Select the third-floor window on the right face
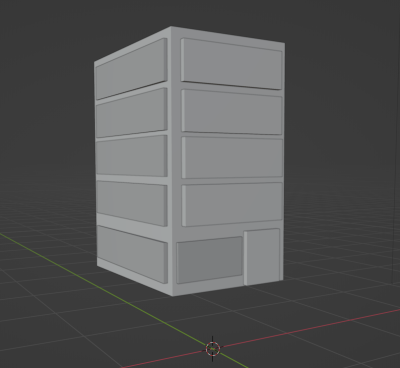 coord(232,157)
